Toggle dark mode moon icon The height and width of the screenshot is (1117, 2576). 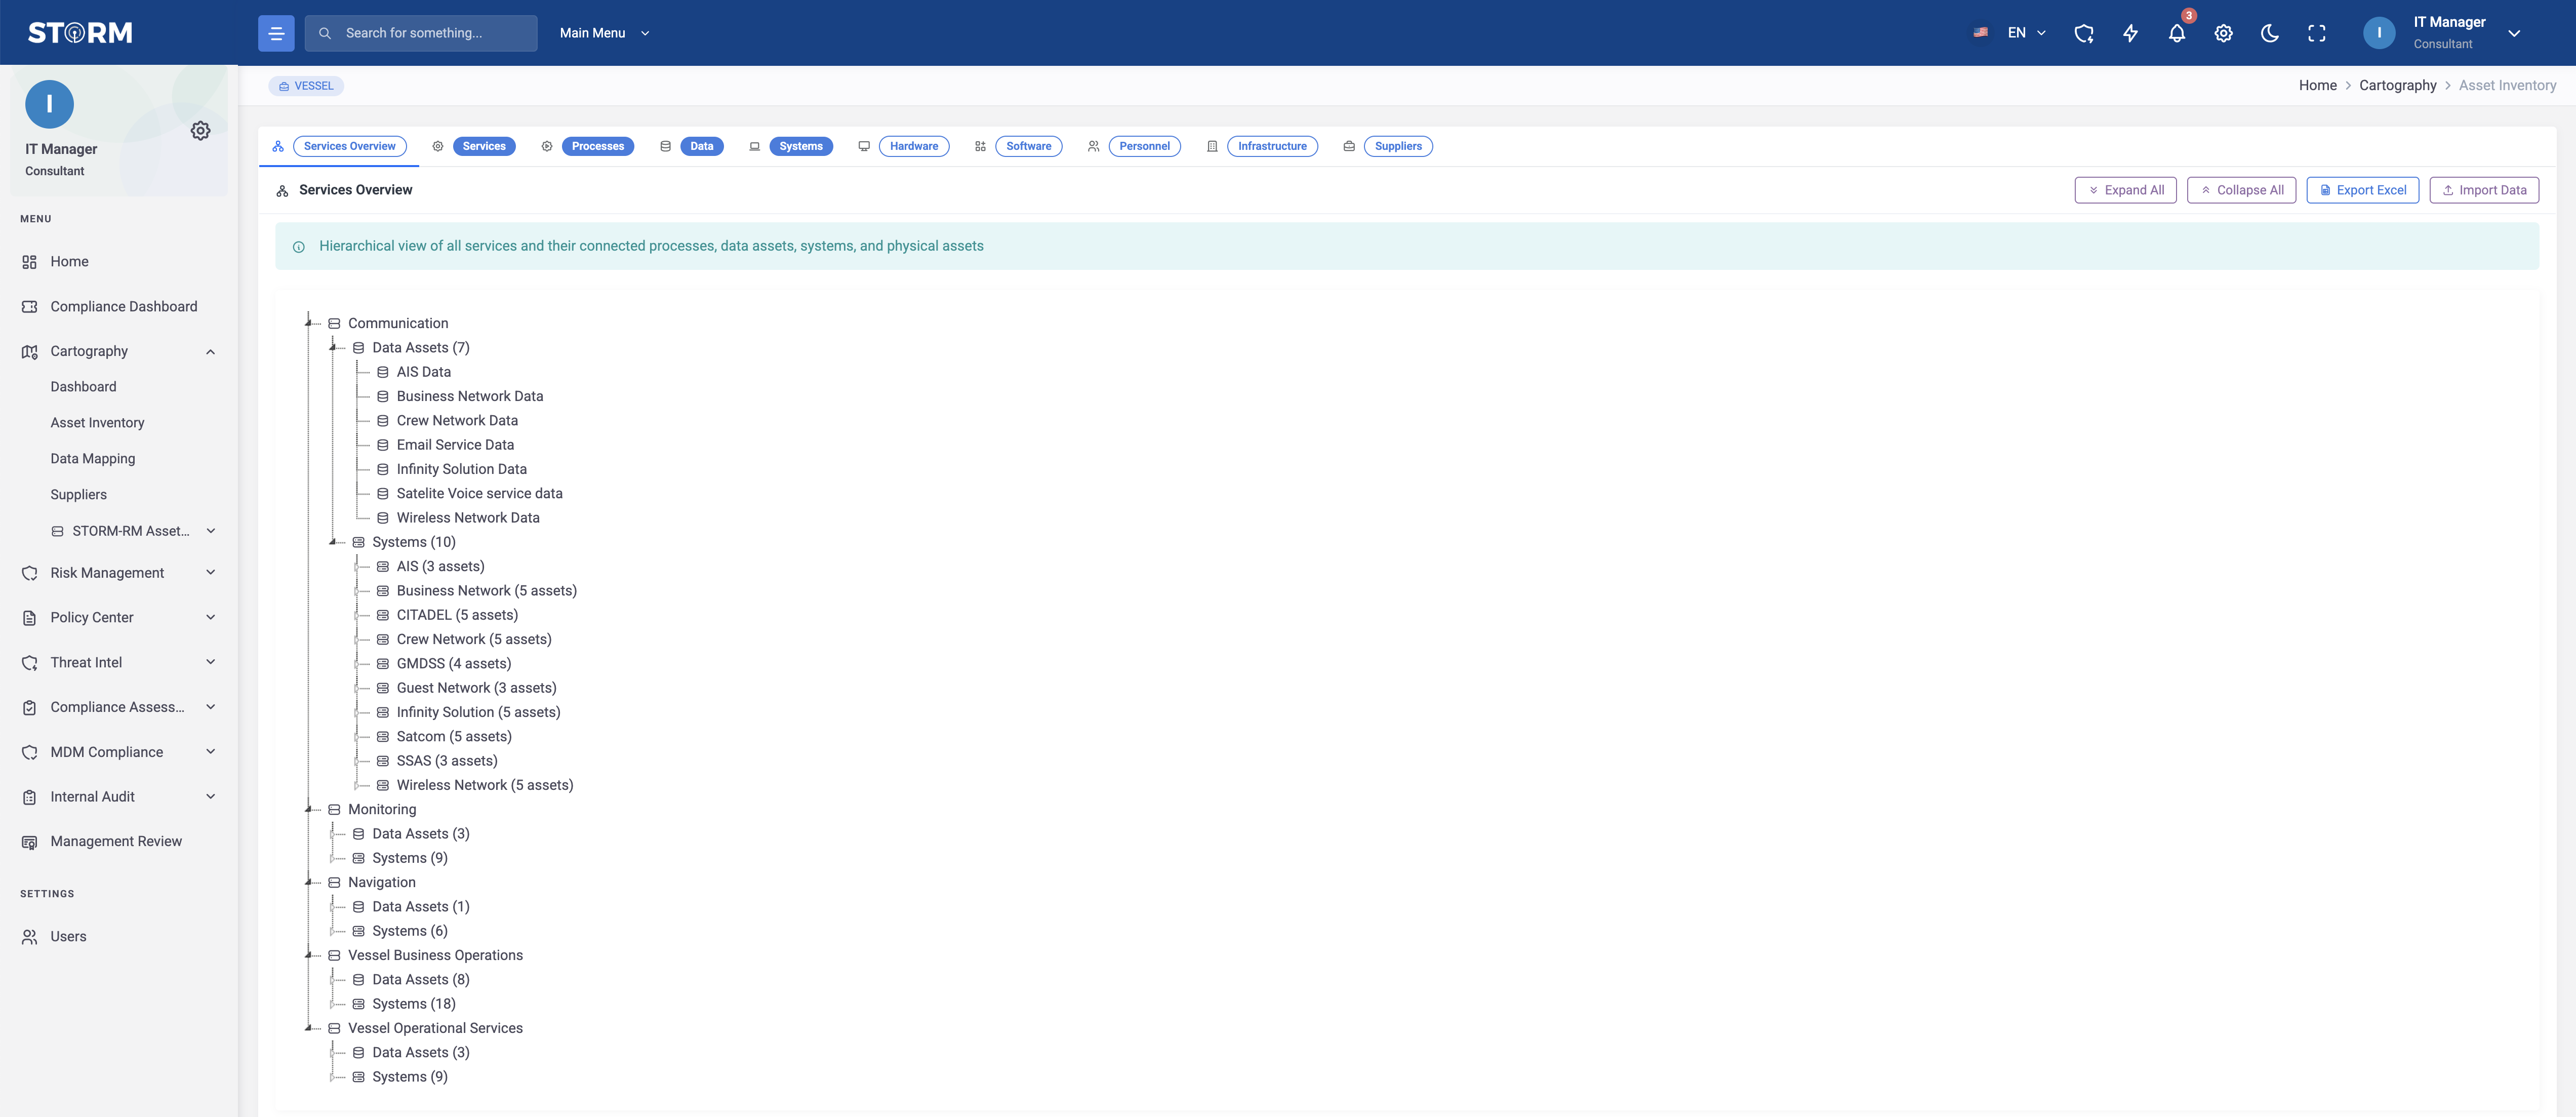click(2270, 33)
